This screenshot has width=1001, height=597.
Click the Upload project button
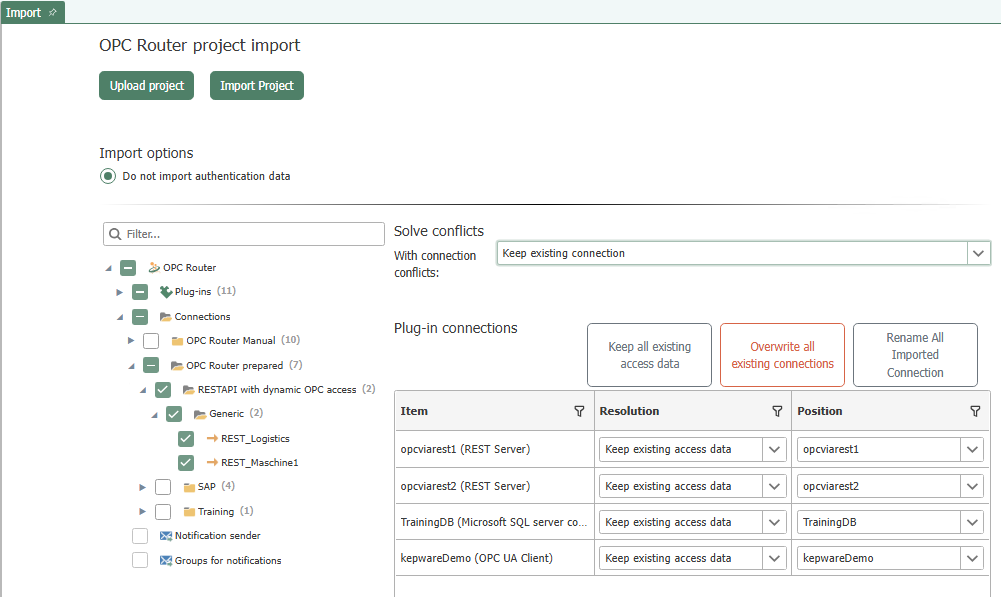tap(146, 86)
